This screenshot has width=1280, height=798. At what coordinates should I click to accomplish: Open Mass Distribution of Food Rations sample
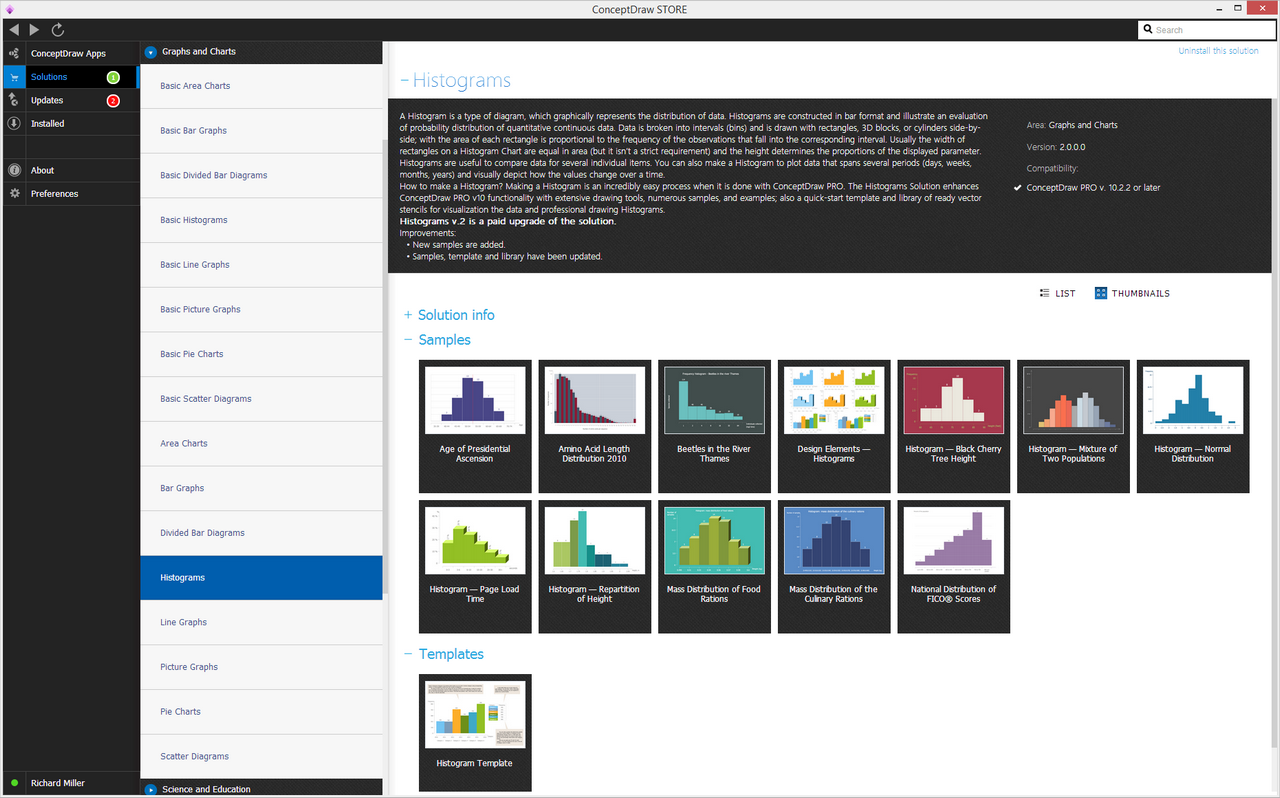coord(714,567)
